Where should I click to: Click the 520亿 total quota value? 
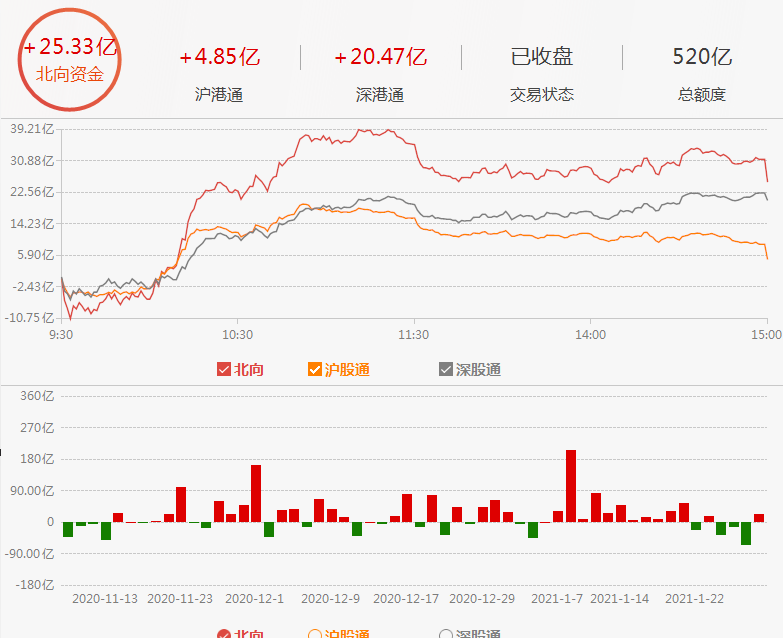coord(702,57)
